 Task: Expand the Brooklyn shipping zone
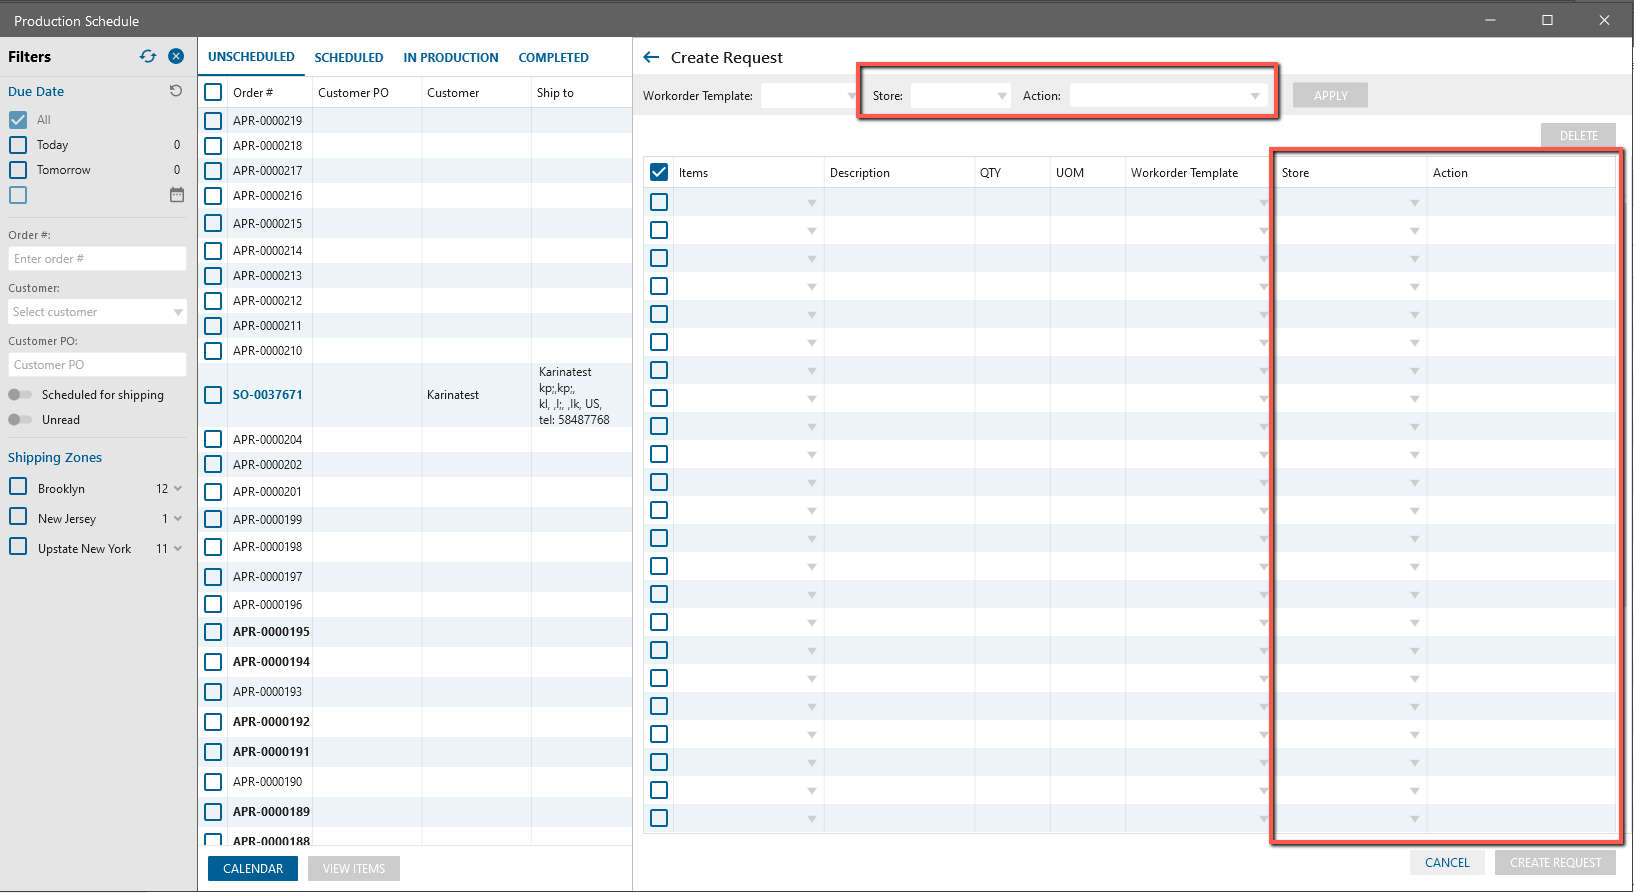tap(178, 489)
